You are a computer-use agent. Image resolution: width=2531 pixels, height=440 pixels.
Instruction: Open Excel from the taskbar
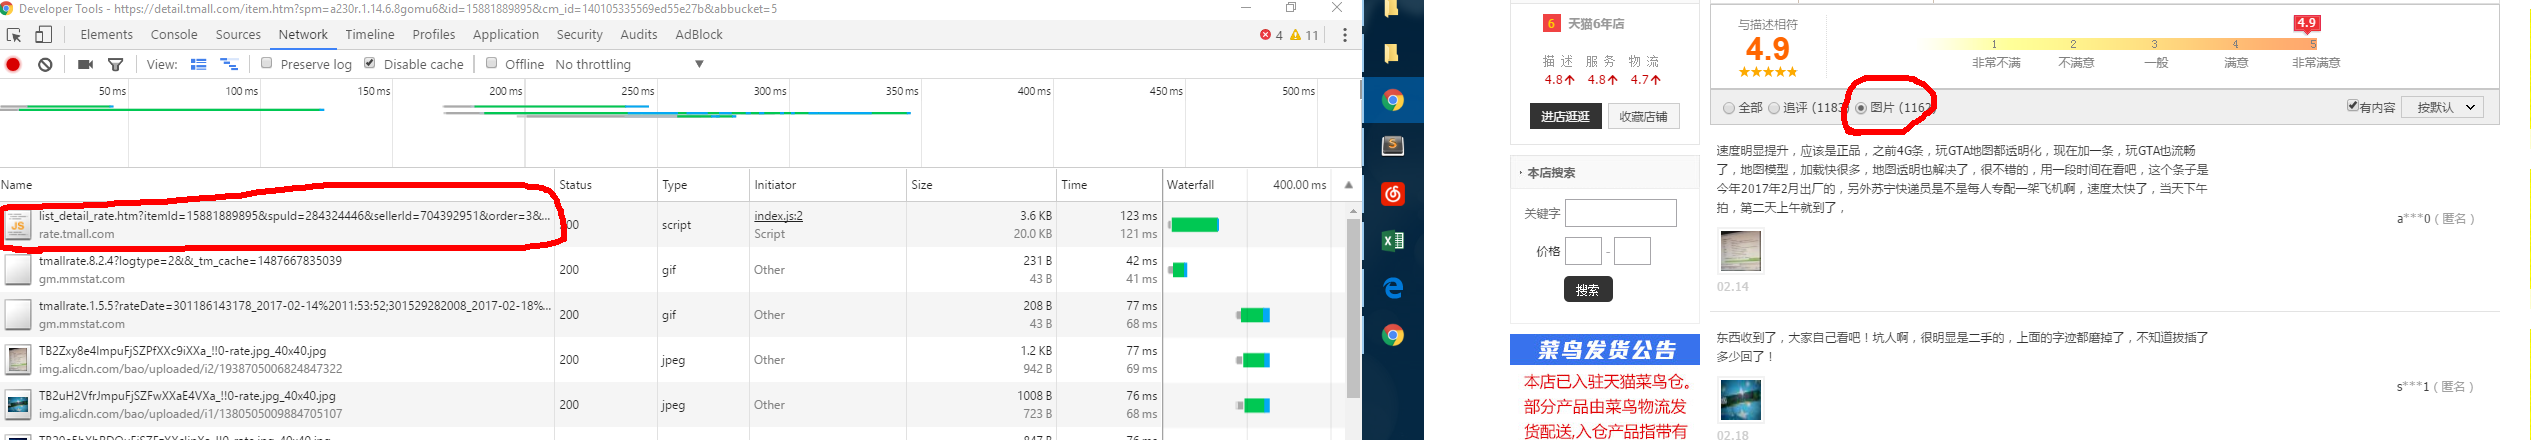[x=1393, y=240]
